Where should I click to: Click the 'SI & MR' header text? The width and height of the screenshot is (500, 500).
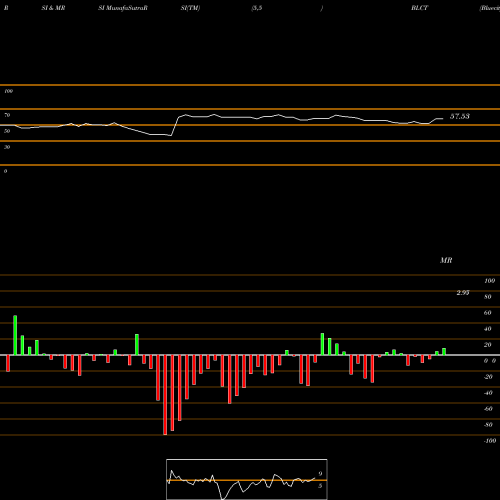click(x=53, y=8)
